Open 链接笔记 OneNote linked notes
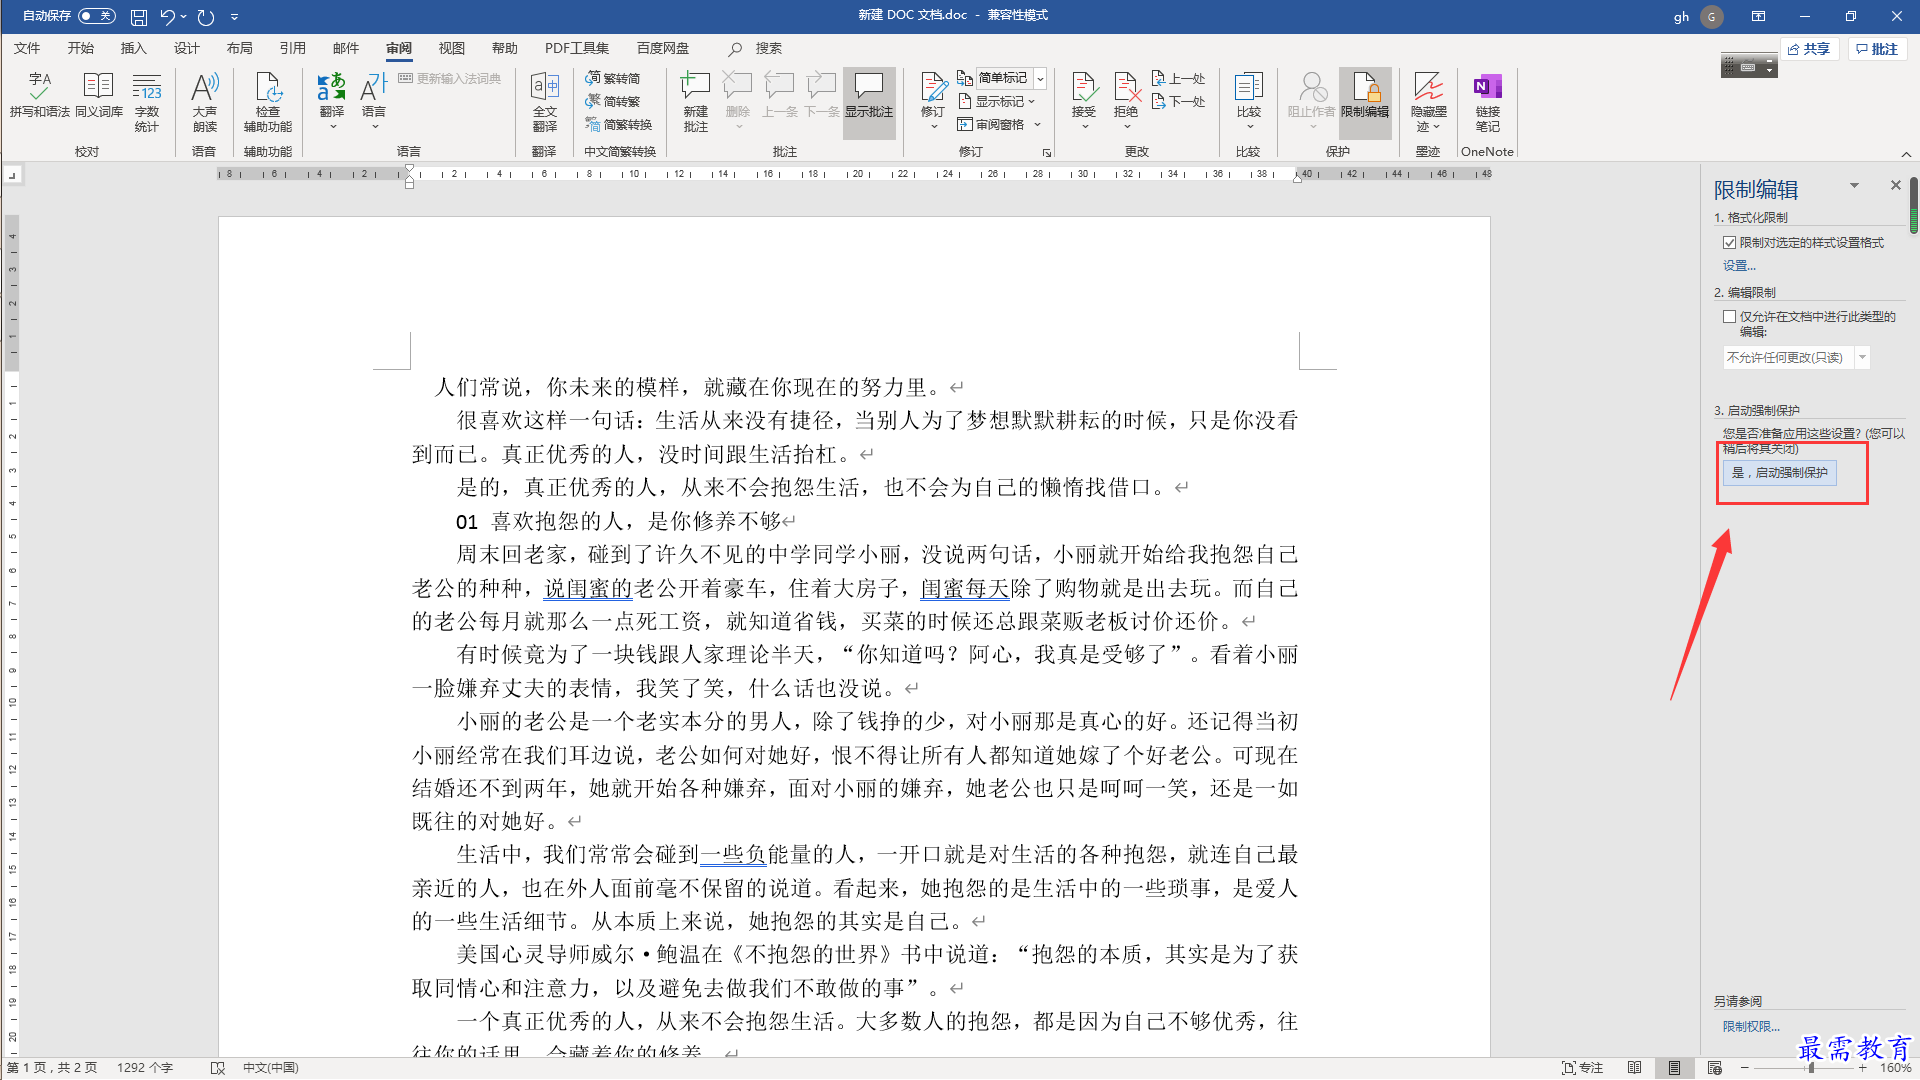1920x1080 pixels. pos(1488,102)
